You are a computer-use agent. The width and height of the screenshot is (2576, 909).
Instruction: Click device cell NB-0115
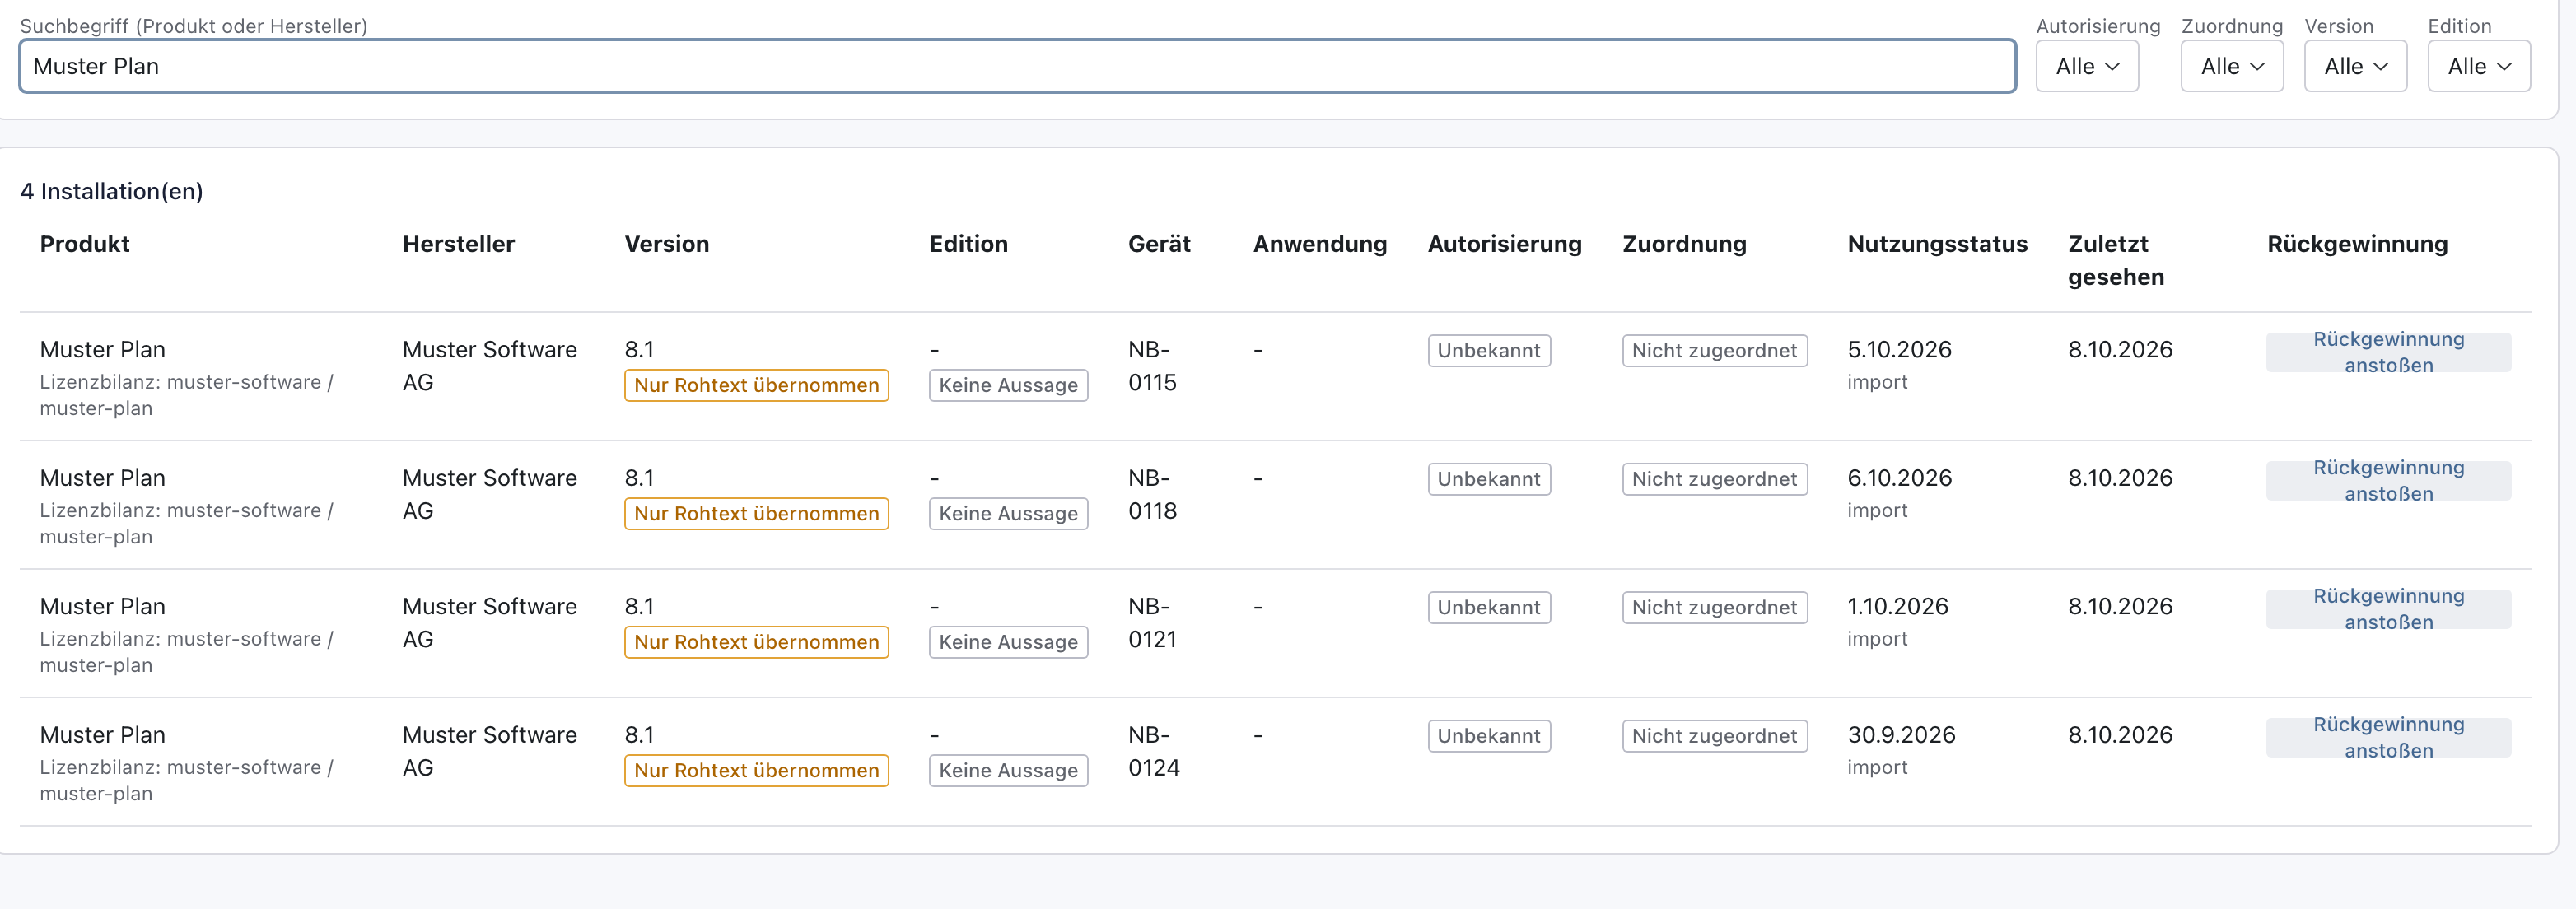click(x=1152, y=366)
